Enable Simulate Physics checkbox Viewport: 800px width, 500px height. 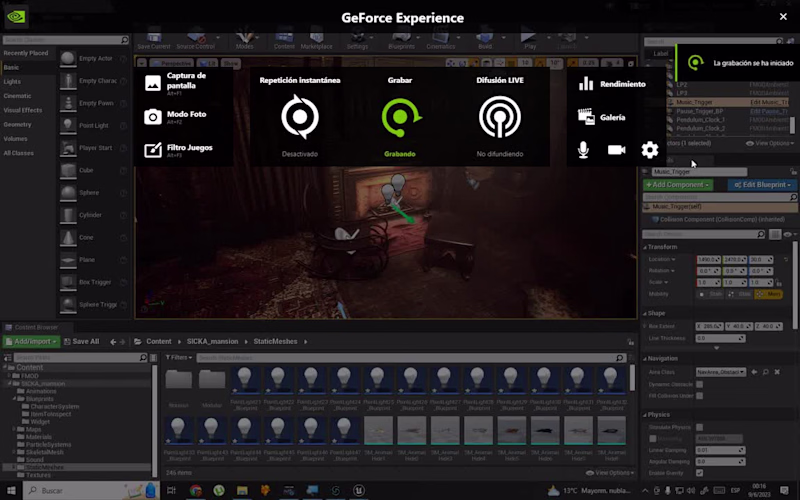pos(699,427)
